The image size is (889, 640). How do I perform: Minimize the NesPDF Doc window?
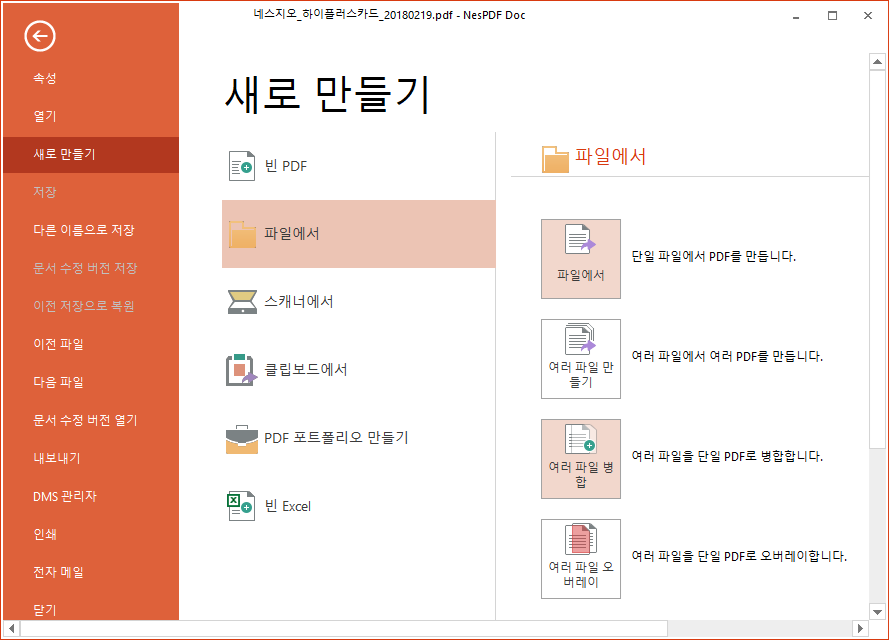coord(796,16)
